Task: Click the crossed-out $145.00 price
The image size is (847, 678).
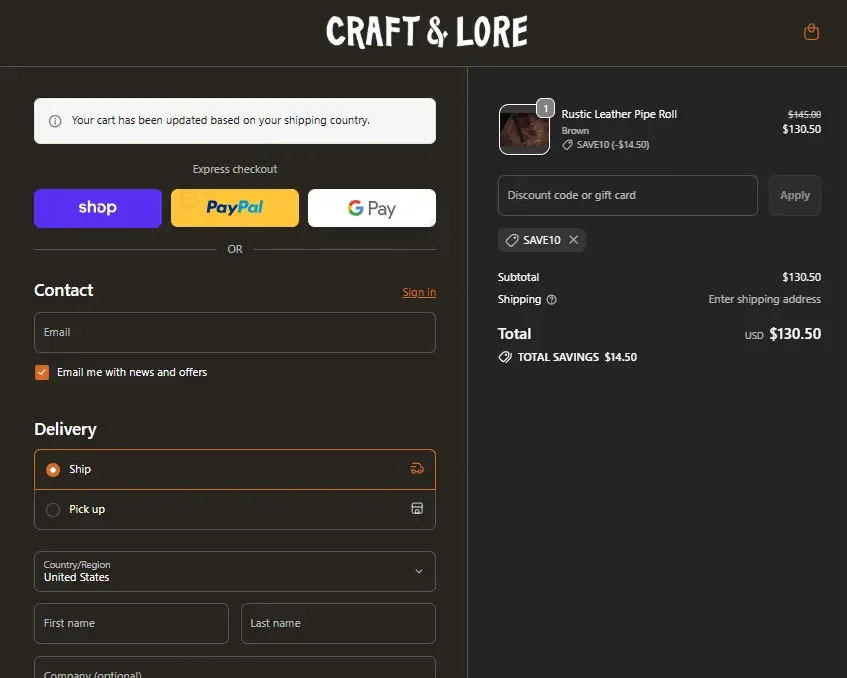Action: 804,115
